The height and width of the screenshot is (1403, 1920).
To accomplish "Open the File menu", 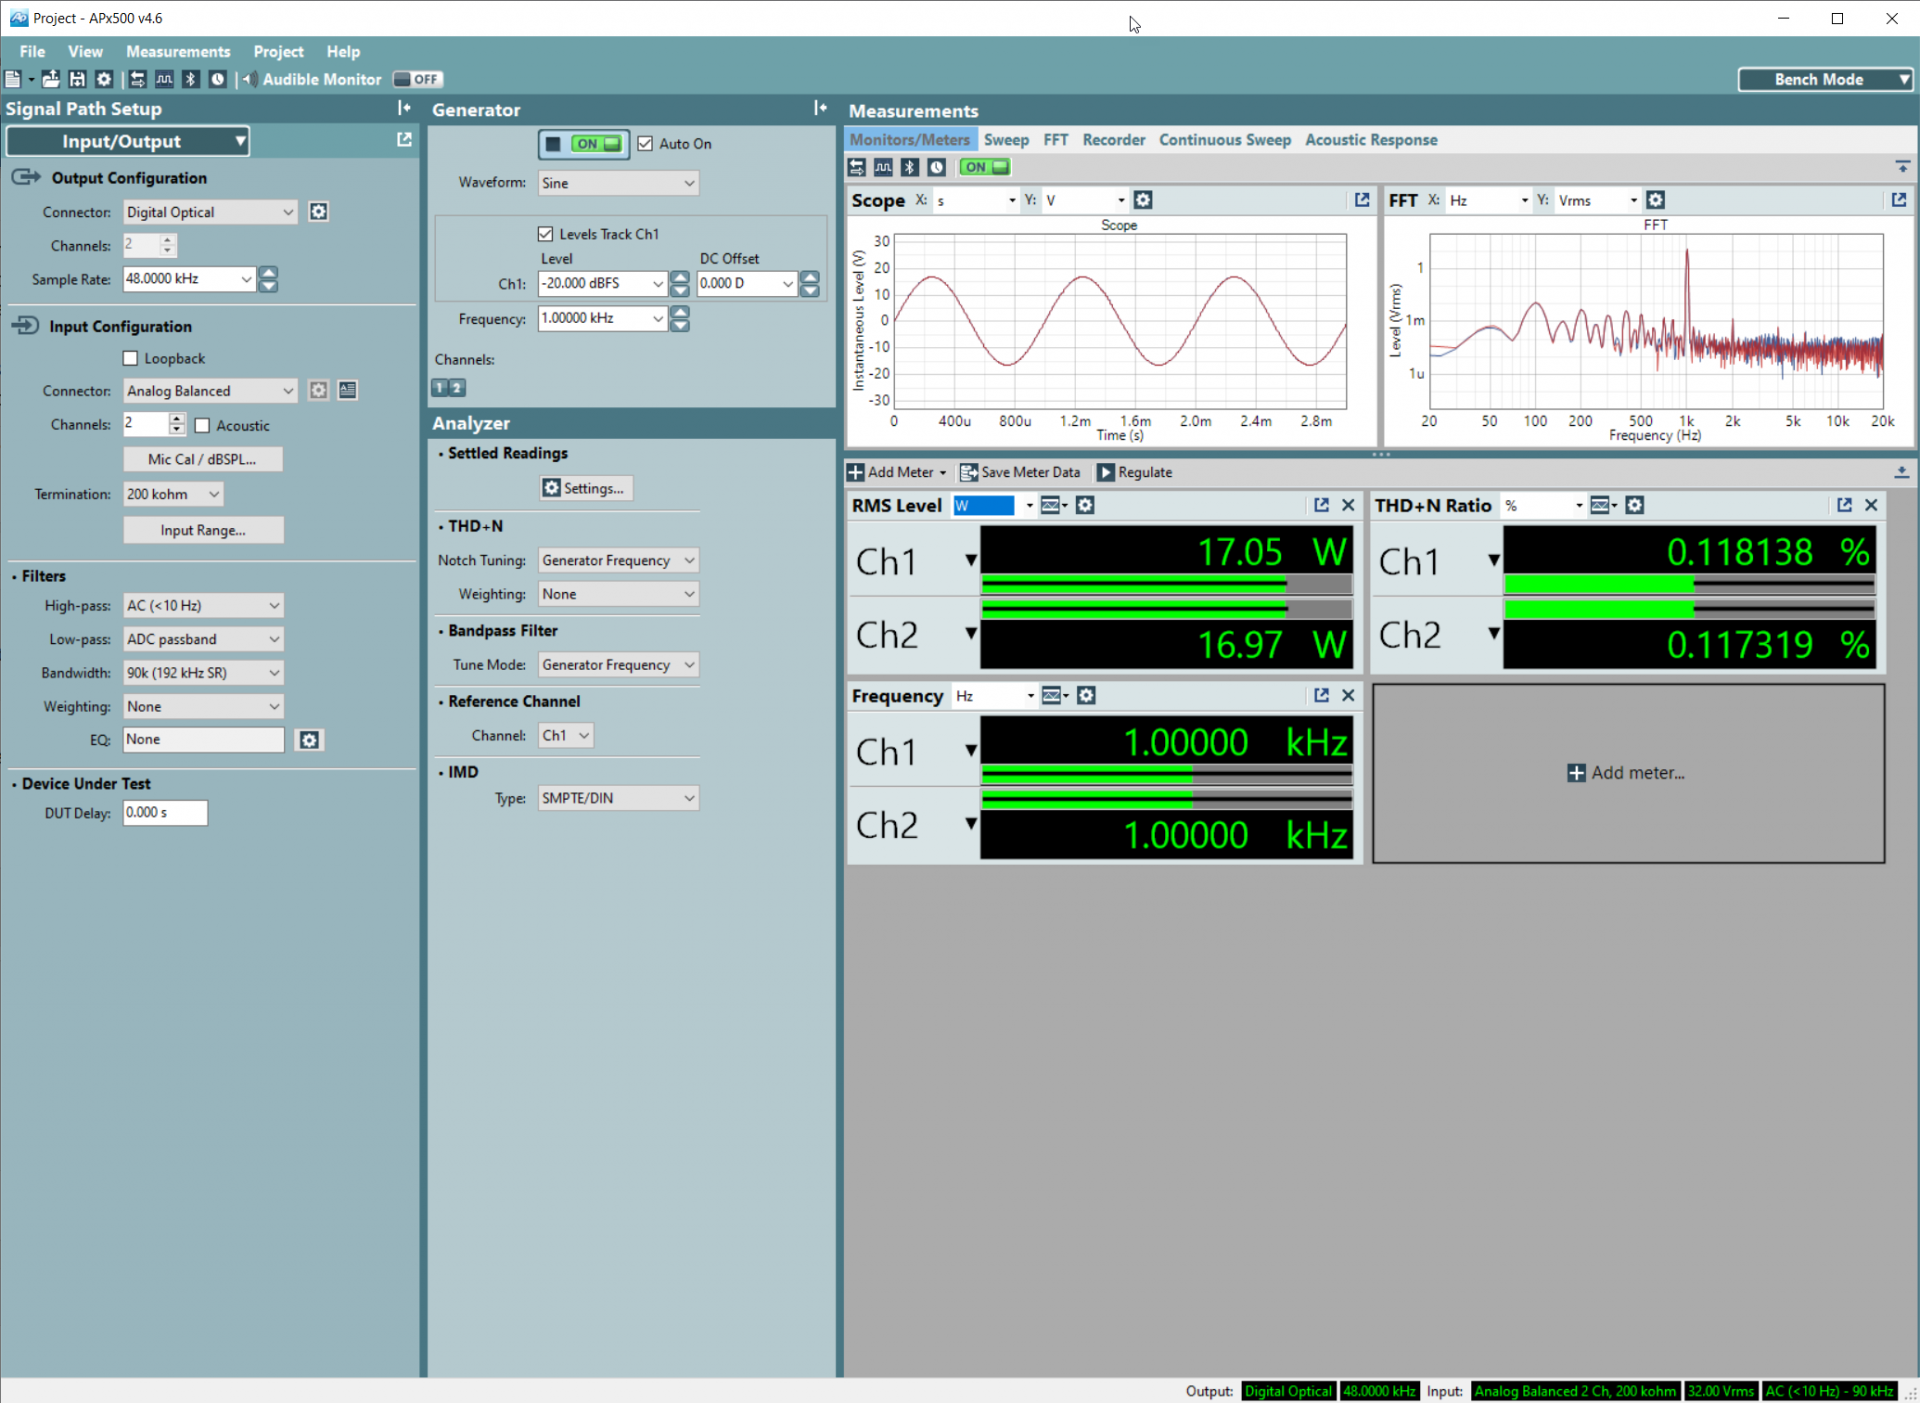I will coord(32,51).
